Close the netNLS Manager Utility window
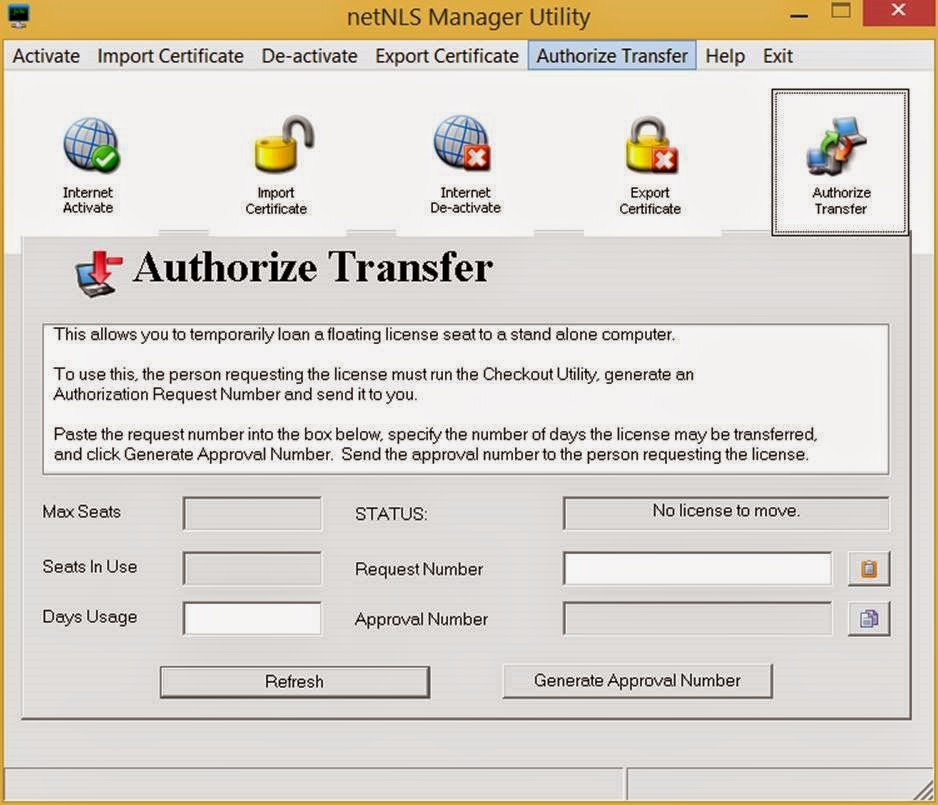 (x=898, y=12)
